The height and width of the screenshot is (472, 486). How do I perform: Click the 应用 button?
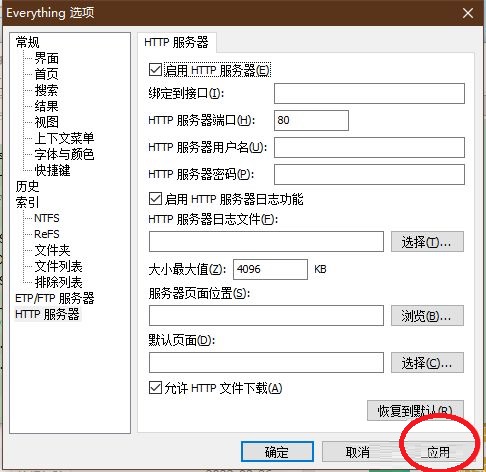tap(438, 452)
